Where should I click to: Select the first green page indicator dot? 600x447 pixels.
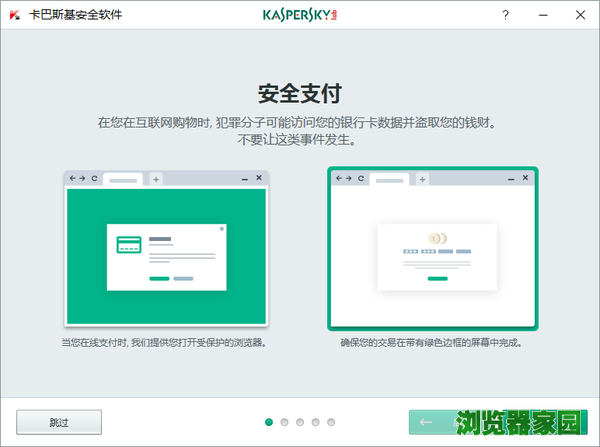[269, 422]
